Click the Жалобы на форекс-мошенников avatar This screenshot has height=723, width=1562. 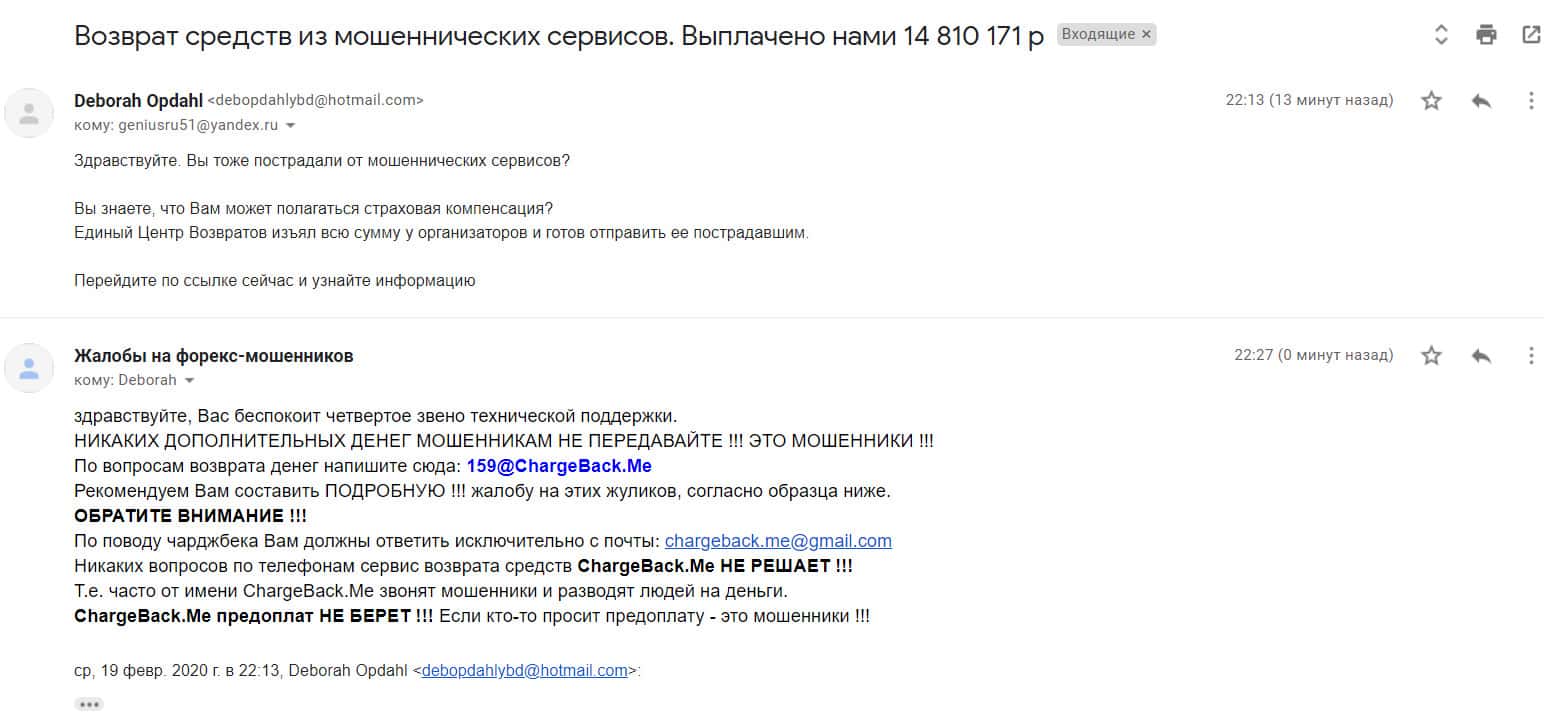pos(29,368)
